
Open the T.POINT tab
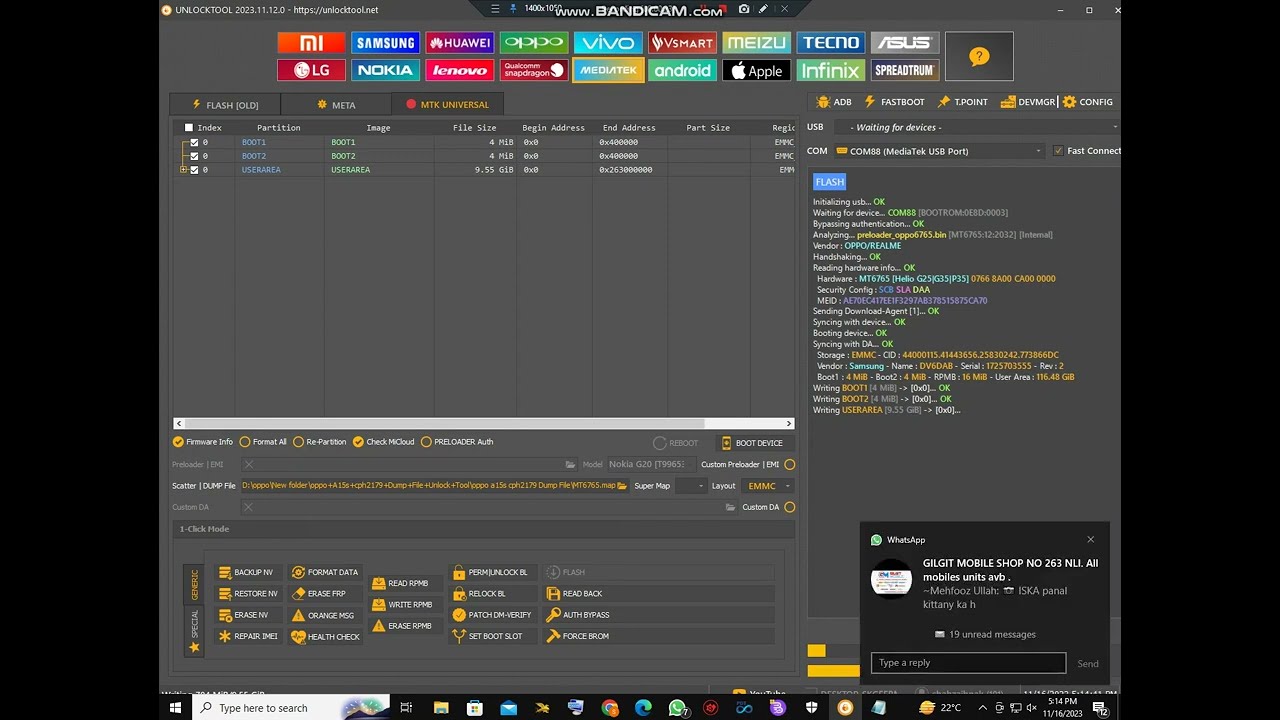tap(963, 102)
